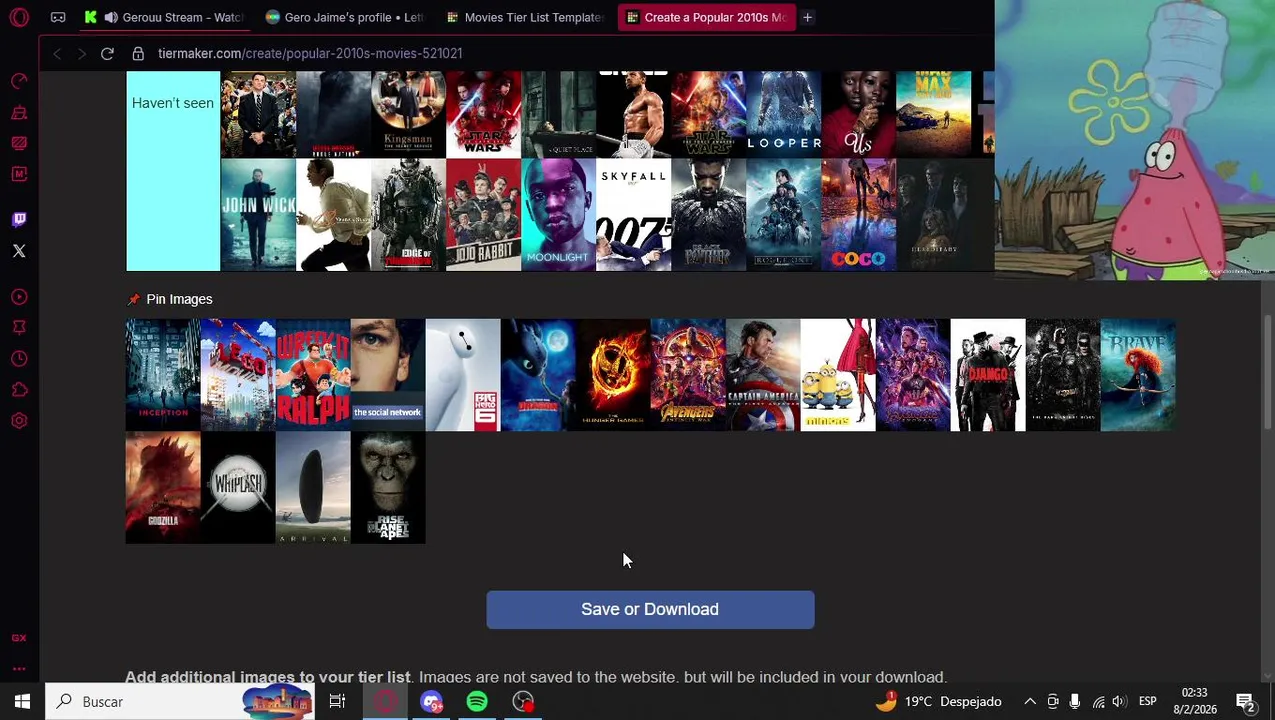Go back to the previous page
1275x720 pixels.
tap(57, 53)
